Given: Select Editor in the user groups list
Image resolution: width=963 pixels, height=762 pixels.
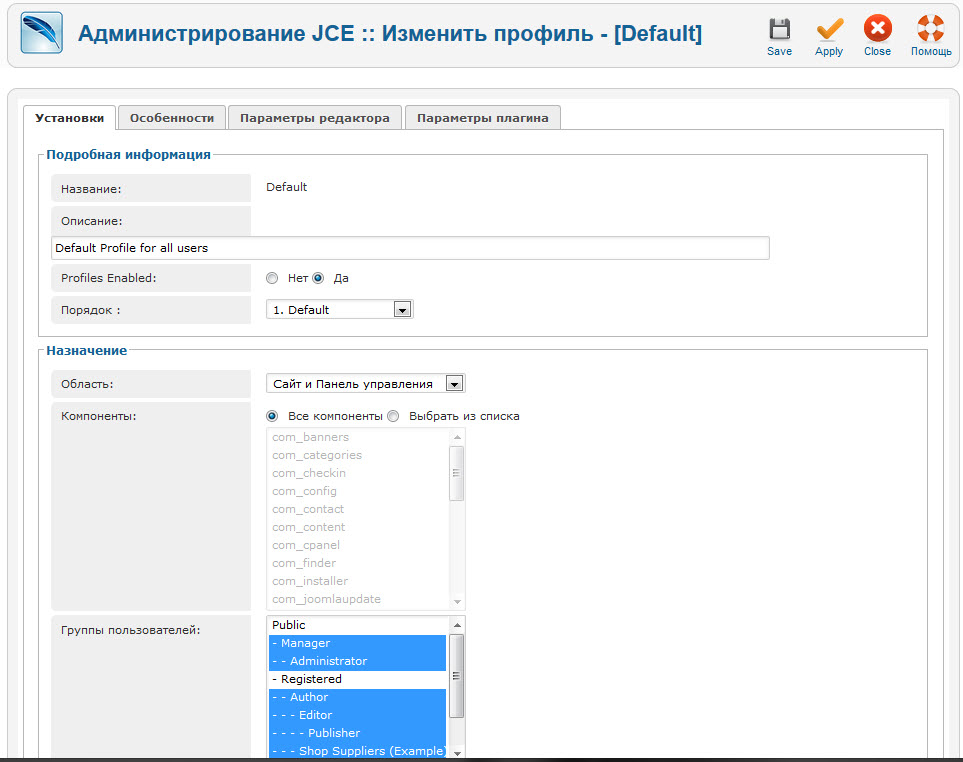Looking at the screenshot, I should pyautogui.click(x=357, y=715).
